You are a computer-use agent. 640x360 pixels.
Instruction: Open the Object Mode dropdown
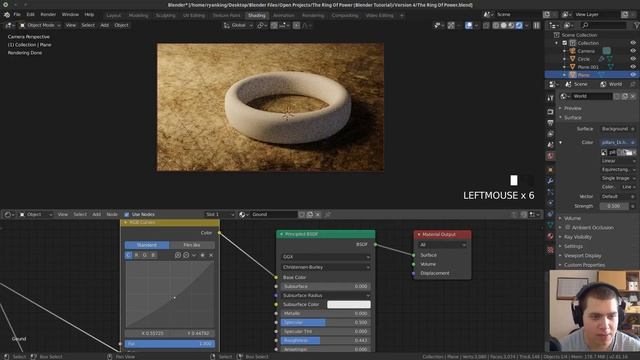click(x=40, y=25)
